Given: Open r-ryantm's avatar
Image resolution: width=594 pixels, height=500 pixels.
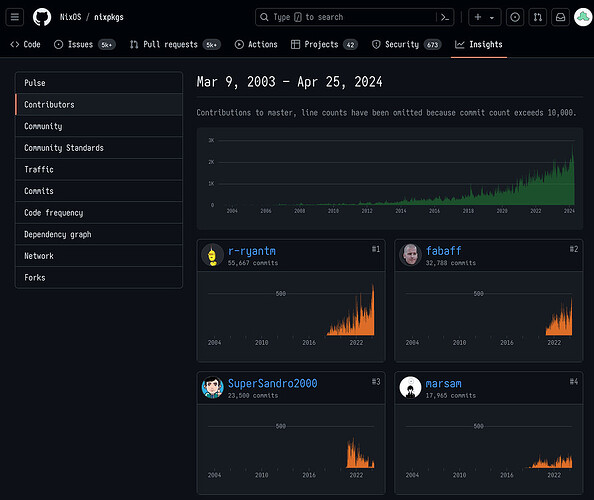Looking at the screenshot, I should (x=212, y=255).
